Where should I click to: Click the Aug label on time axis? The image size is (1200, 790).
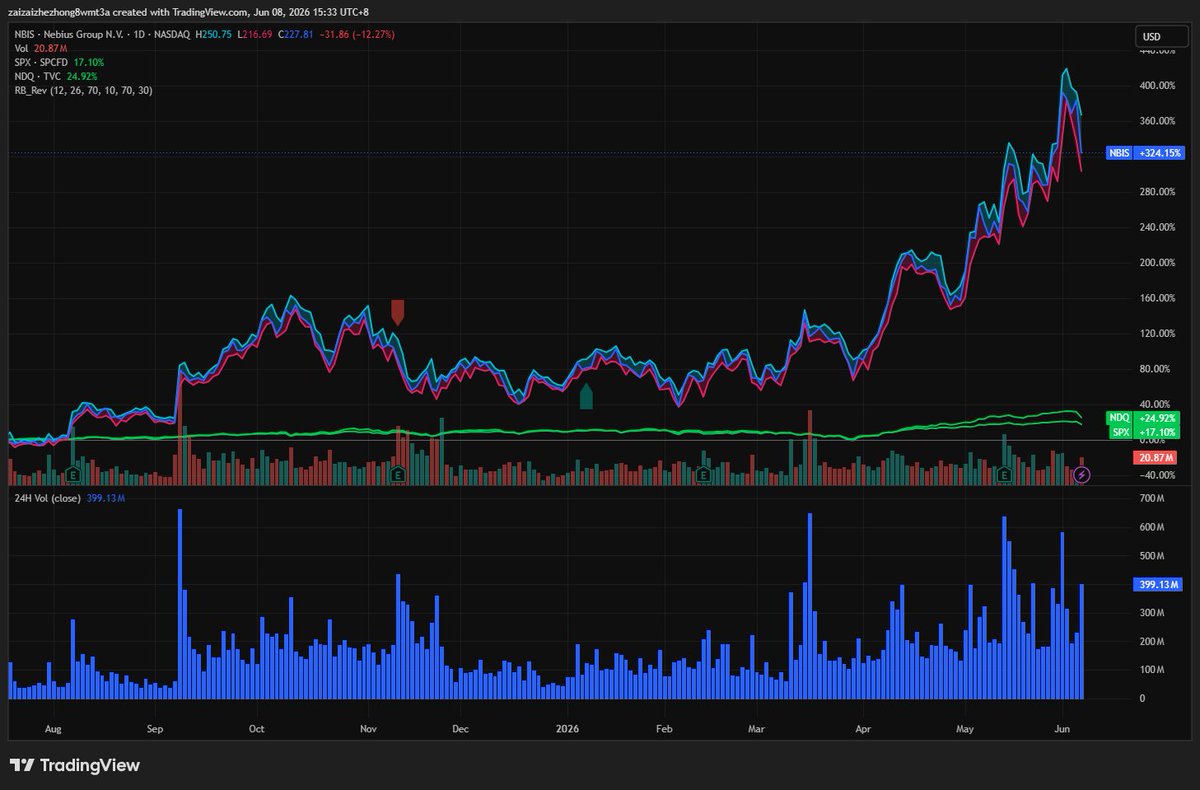(x=54, y=729)
